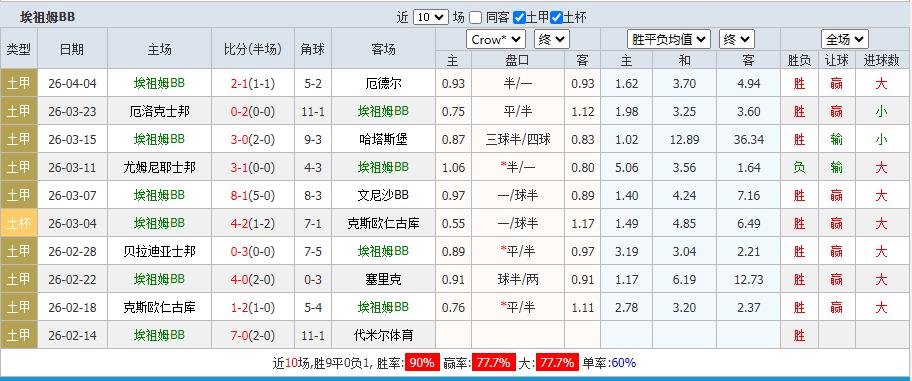The width and height of the screenshot is (912, 381).
Task: Open the 终 dropdown next to Crow*
Action: 552,40
